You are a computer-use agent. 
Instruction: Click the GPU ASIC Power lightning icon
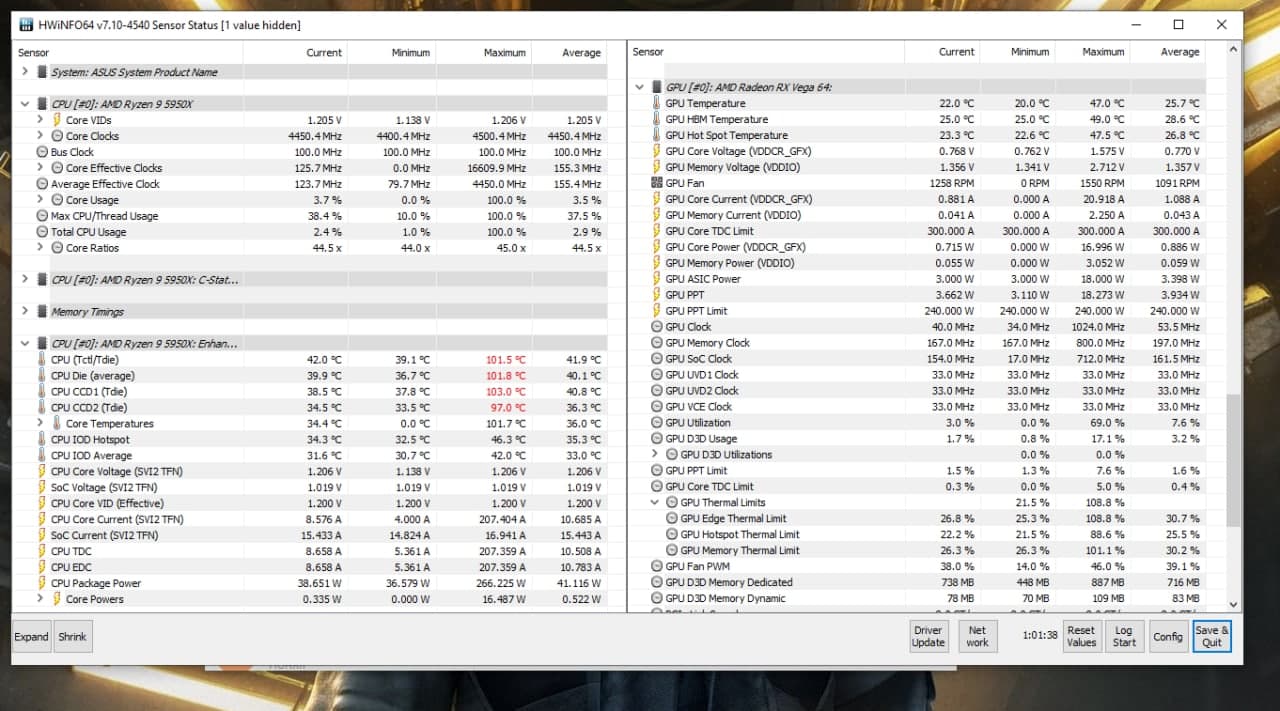pyautogui.click(x=656, y=279)
